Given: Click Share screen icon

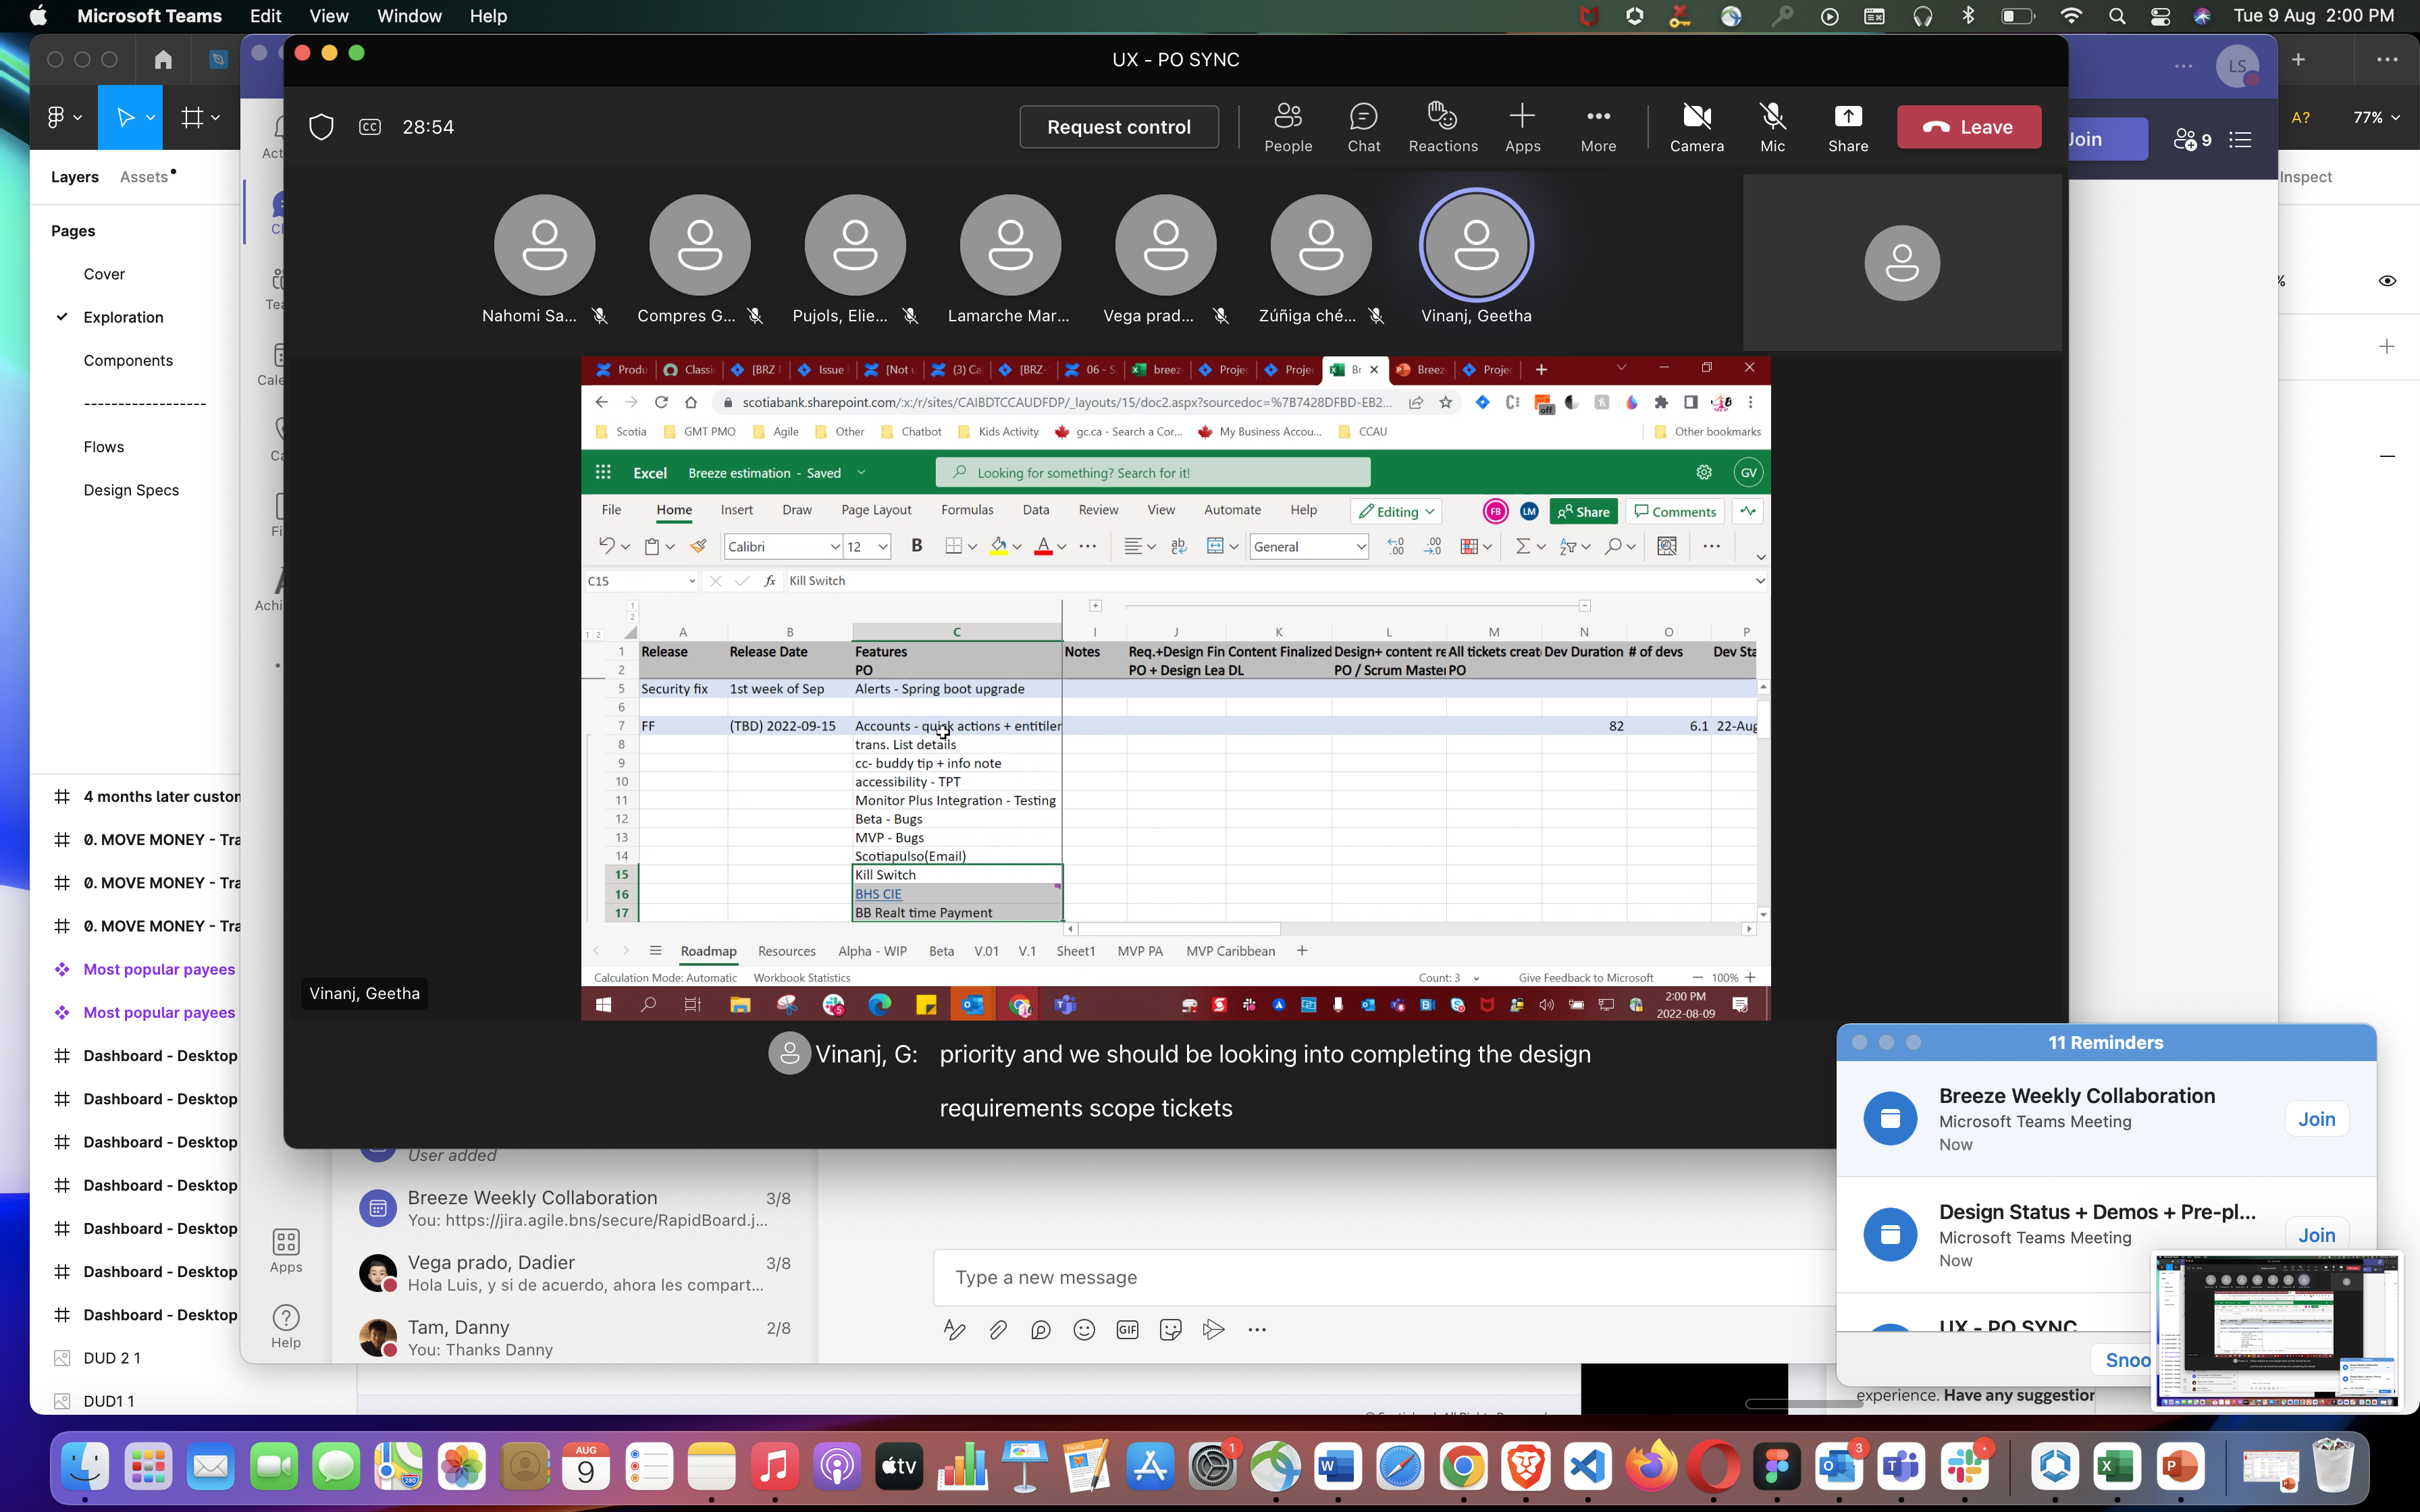Looking at the screenshot, I should coord(1848,127).
